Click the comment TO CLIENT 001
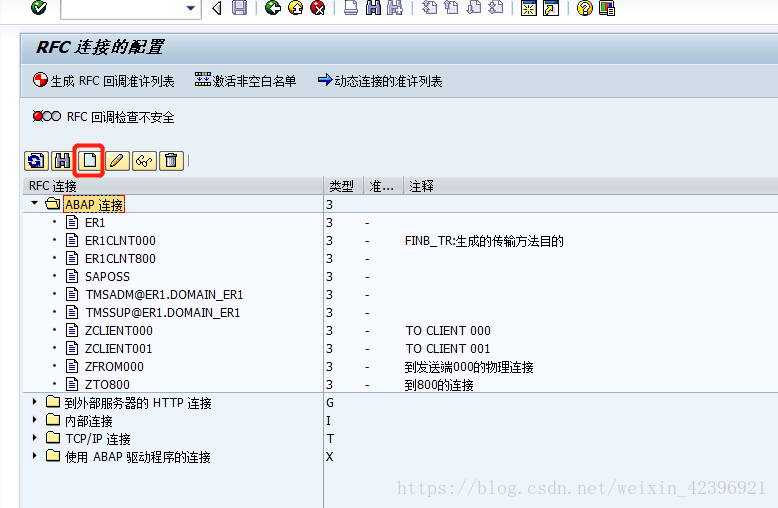This screenshot has width=778, height=508. (448, 348)
